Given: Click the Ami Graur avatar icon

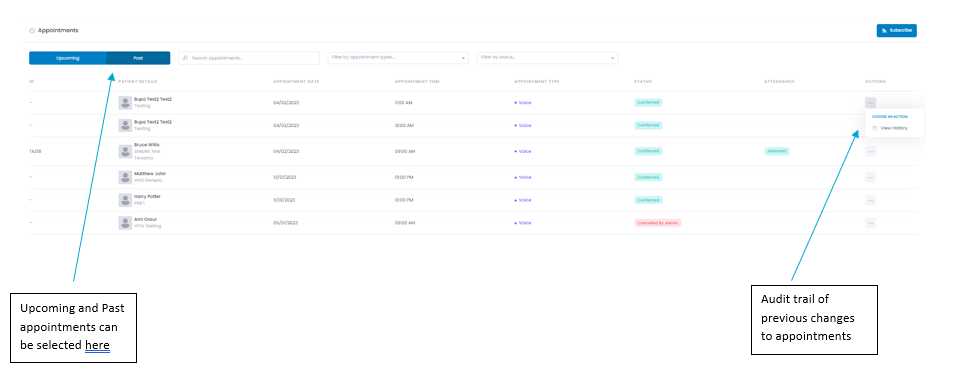Looking at the screenshot, I should coord(125,223).
